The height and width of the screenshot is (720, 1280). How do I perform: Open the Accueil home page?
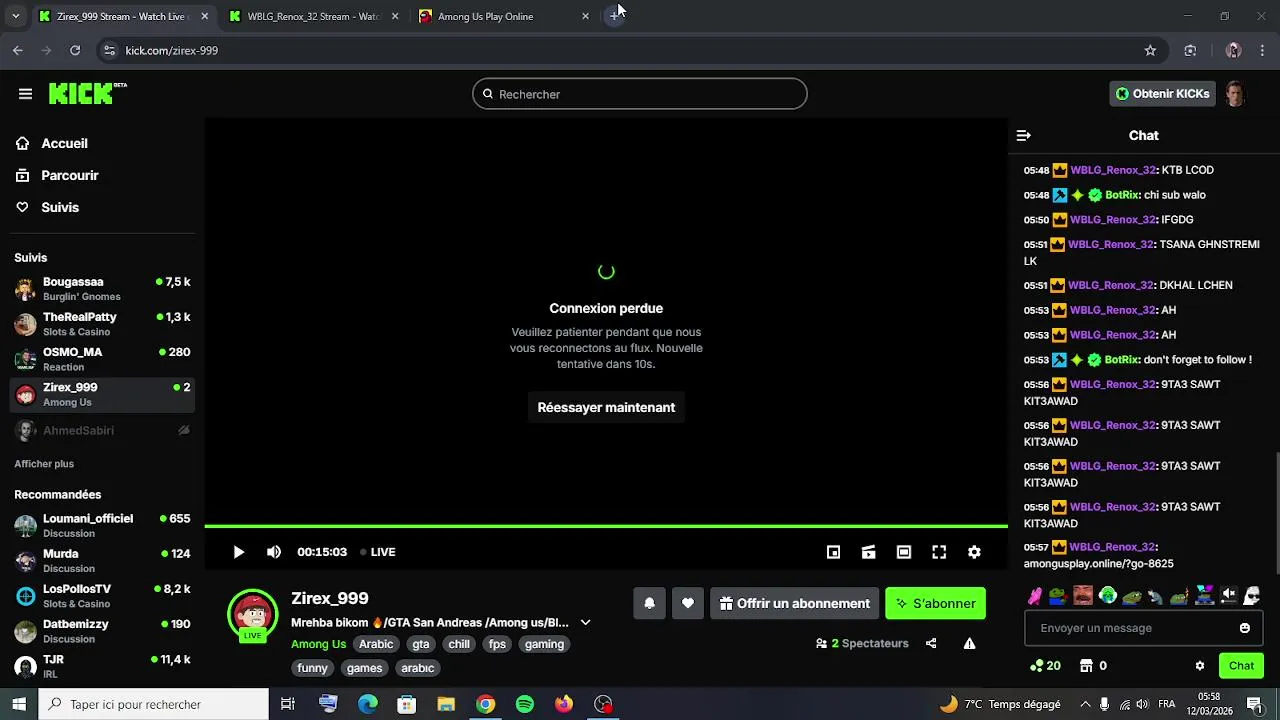pyautogui.click(x=64, y=143)
